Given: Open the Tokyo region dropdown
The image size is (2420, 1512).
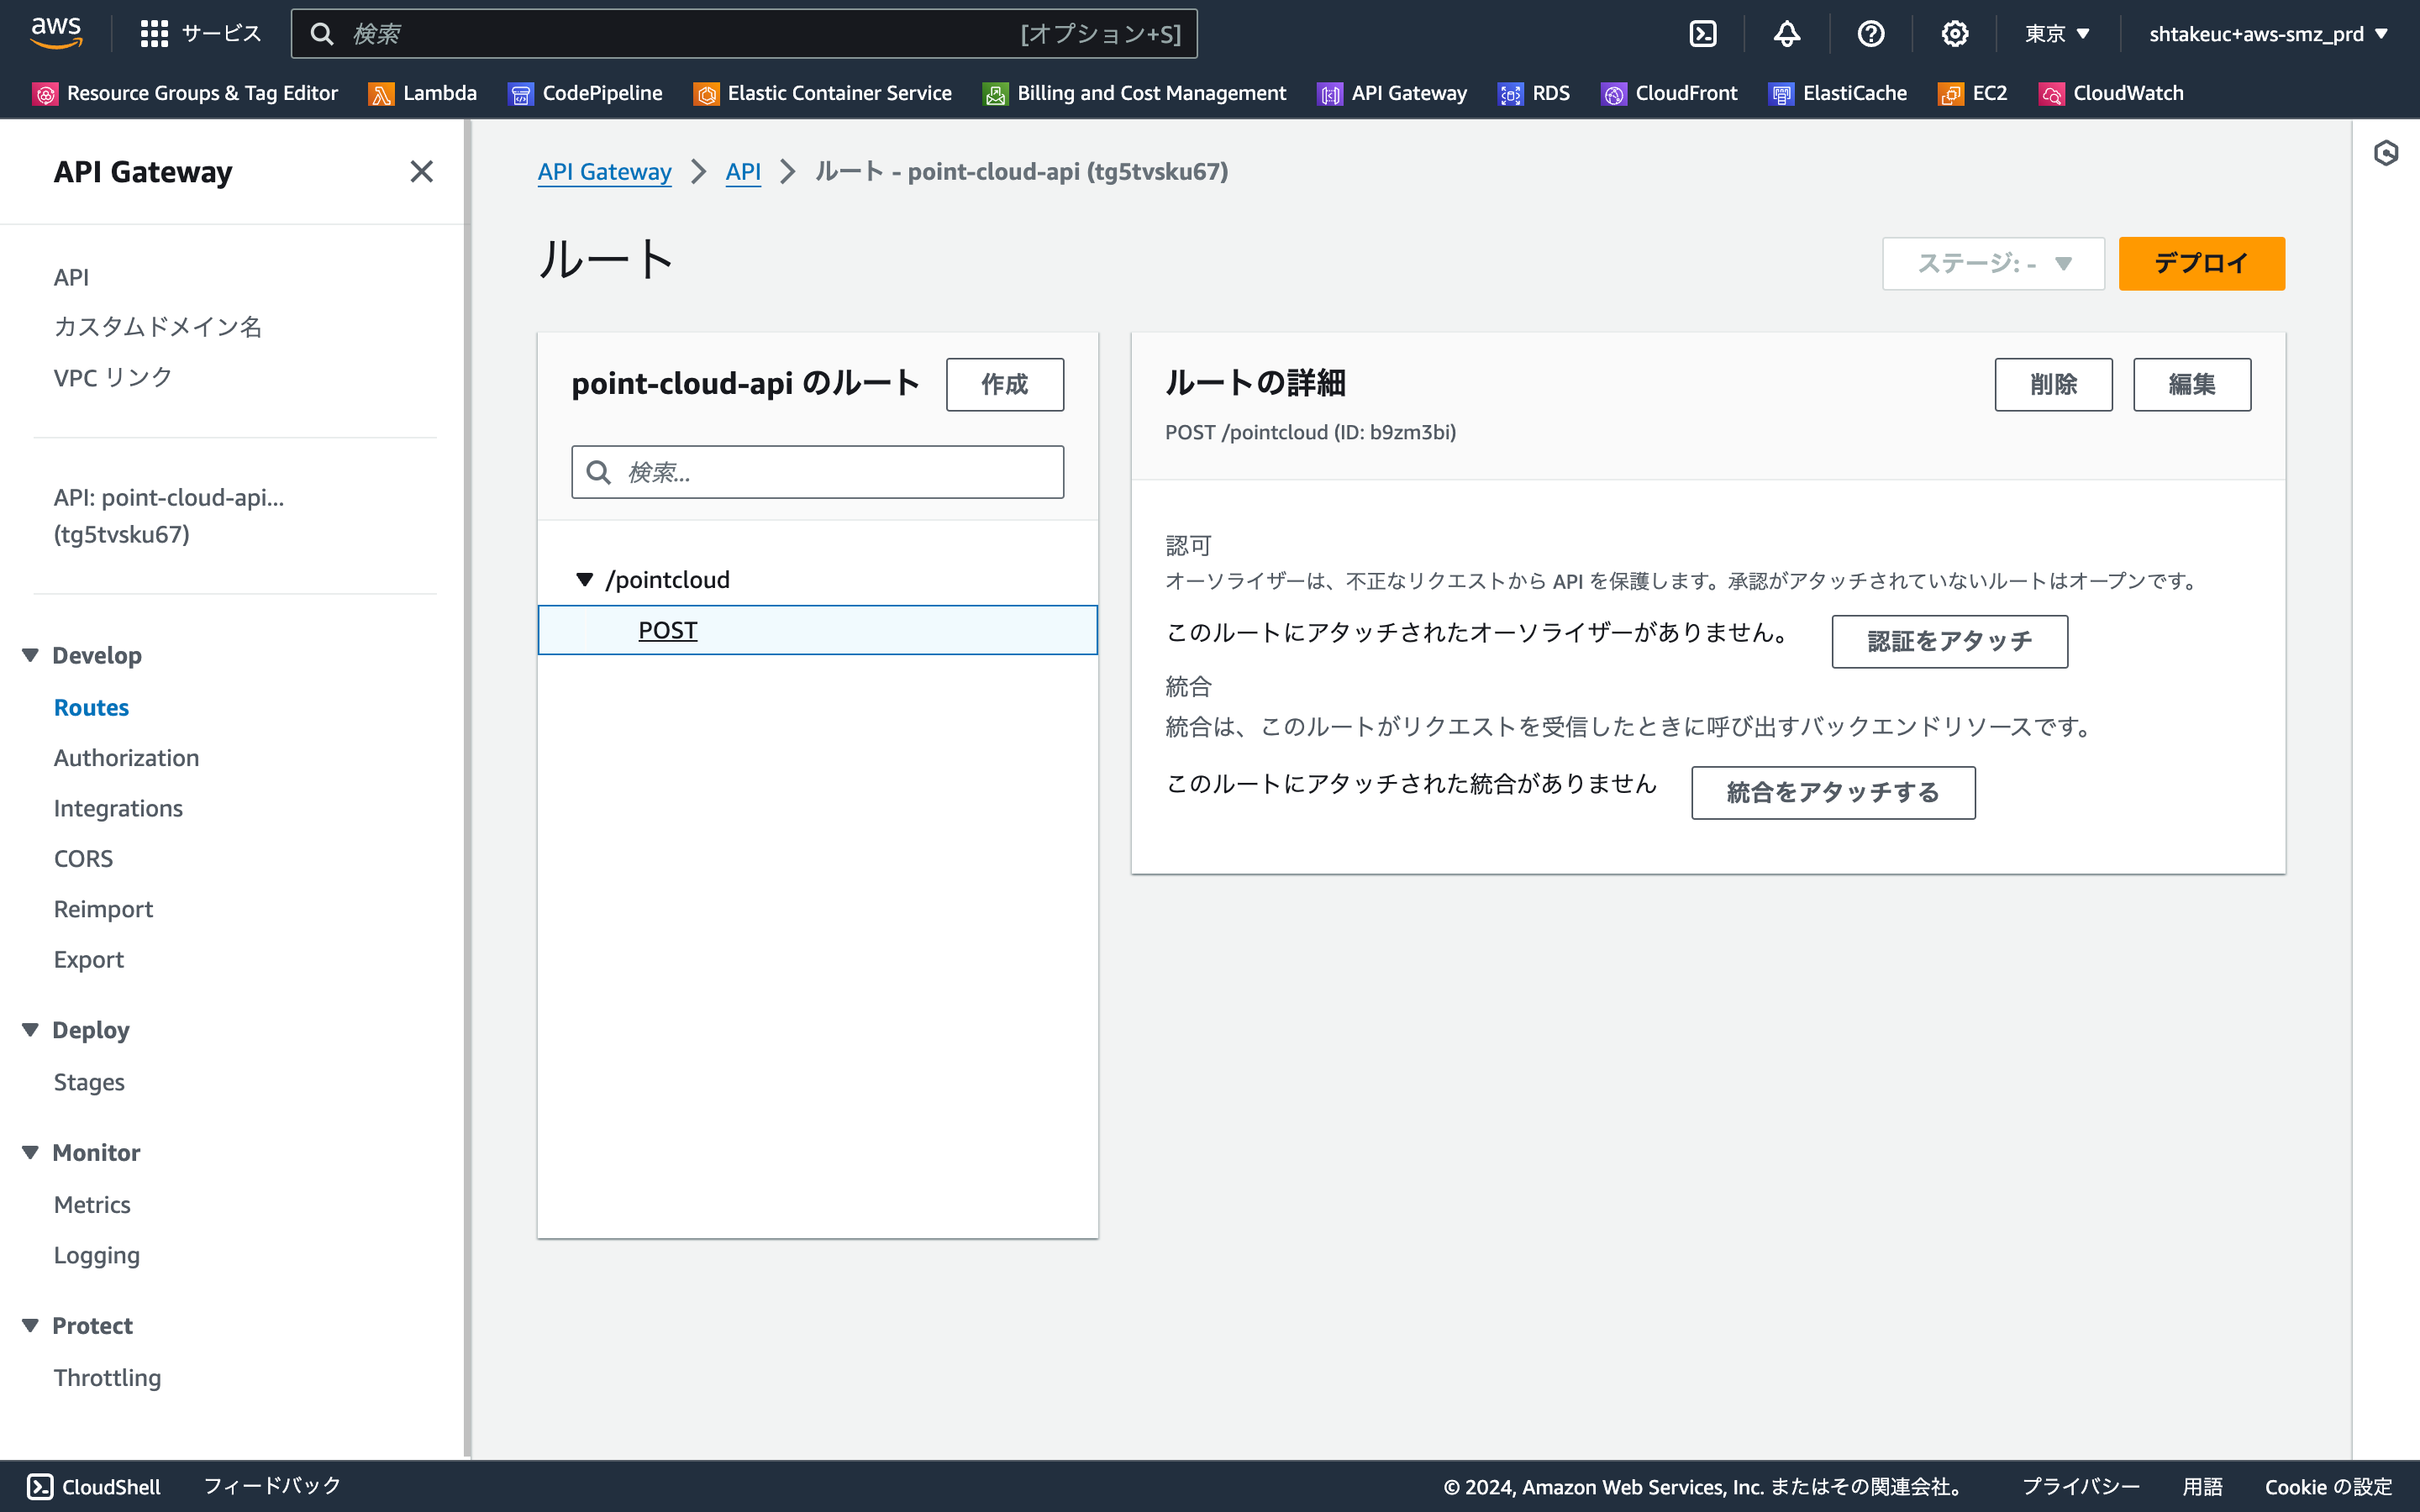Looking at the screenshot, I should click(2057, 34).
